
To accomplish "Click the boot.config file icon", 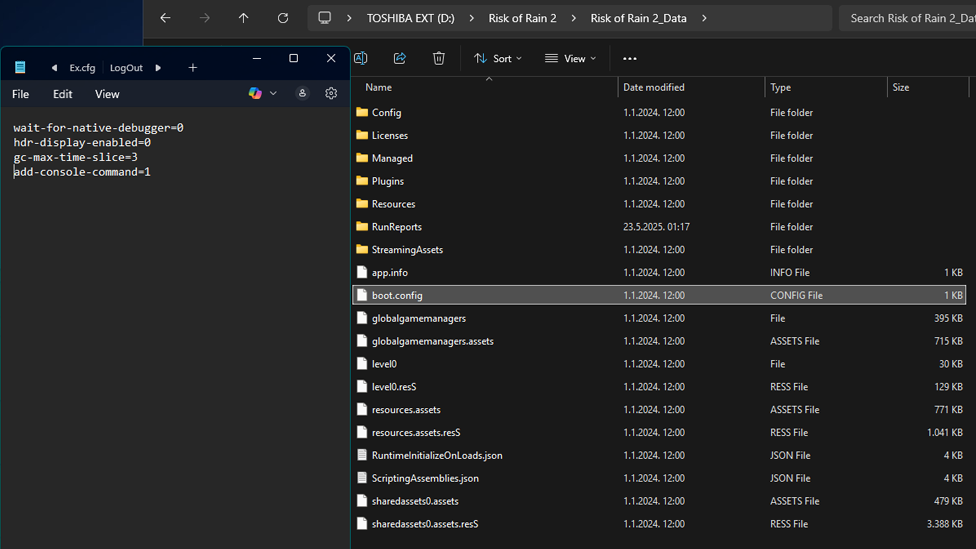I will (362, 295).
